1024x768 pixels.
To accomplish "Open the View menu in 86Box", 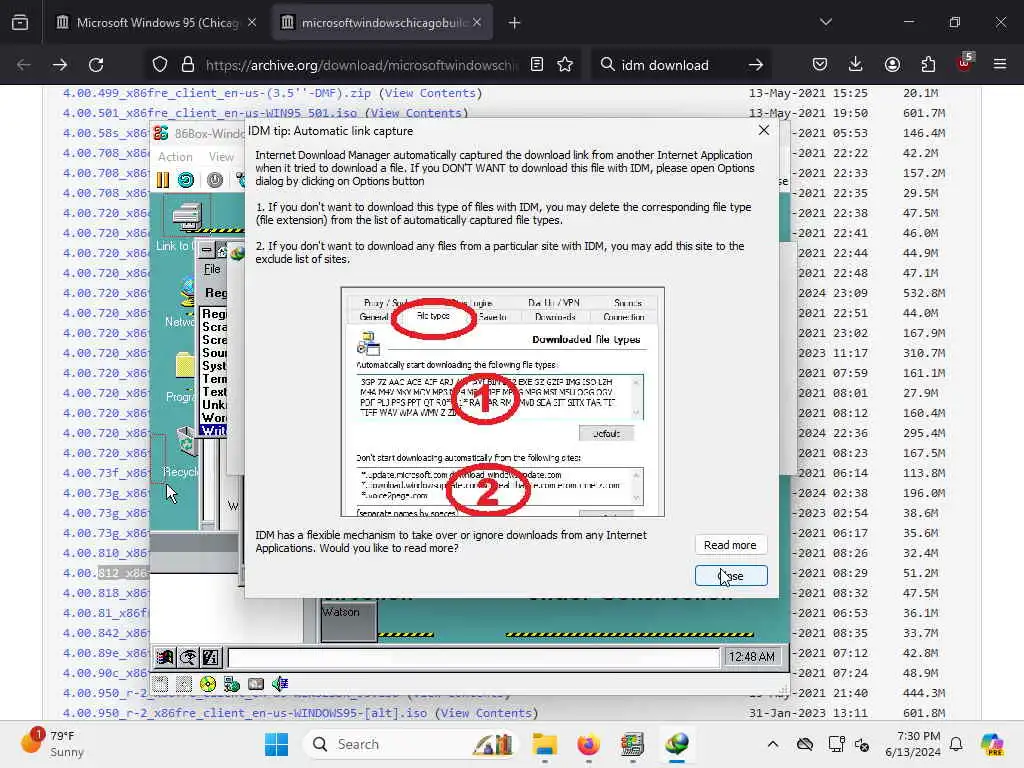I will click(x=221, y=157).
